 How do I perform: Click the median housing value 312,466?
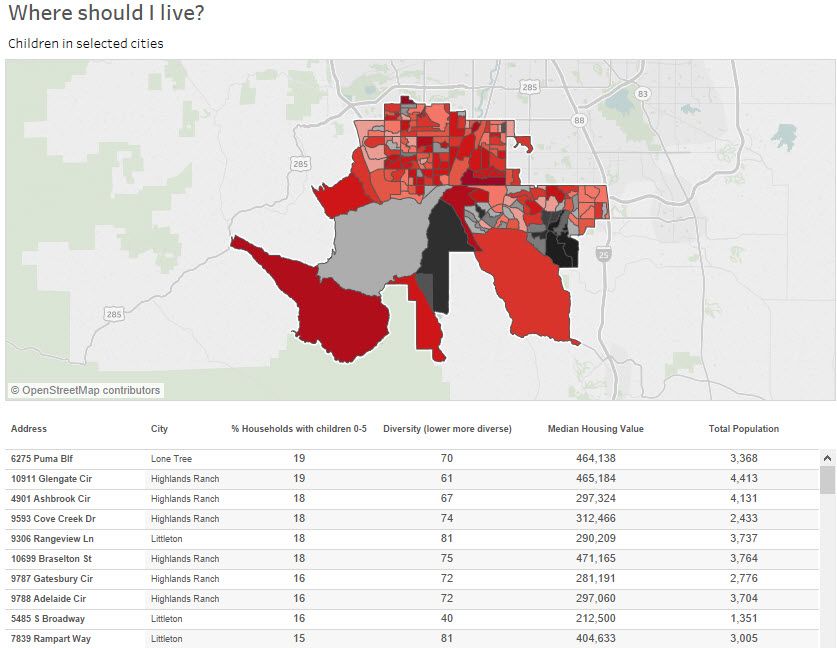point(596,518)
